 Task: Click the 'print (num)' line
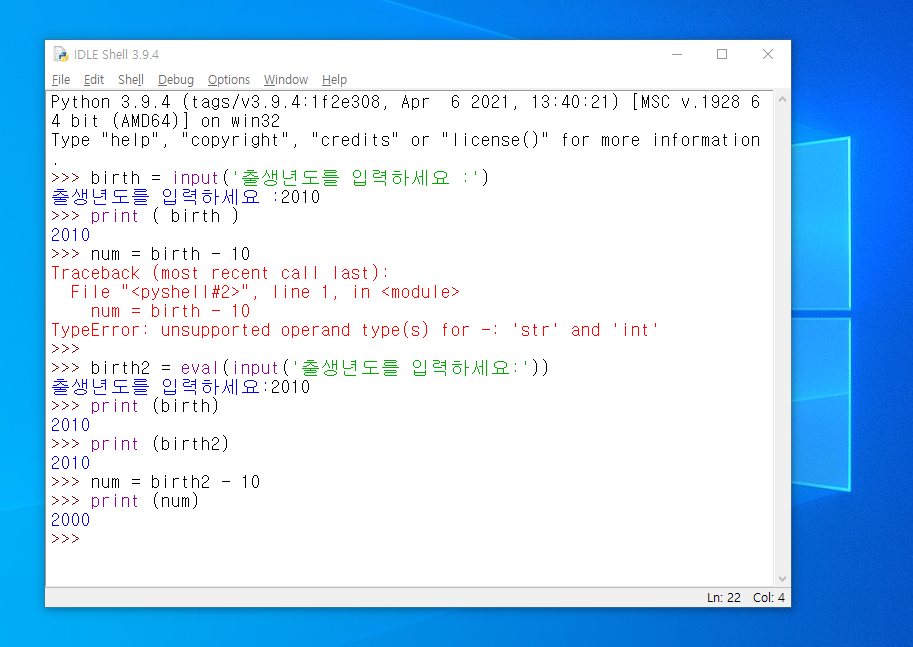pyautogui.click(x=125, y=501)
